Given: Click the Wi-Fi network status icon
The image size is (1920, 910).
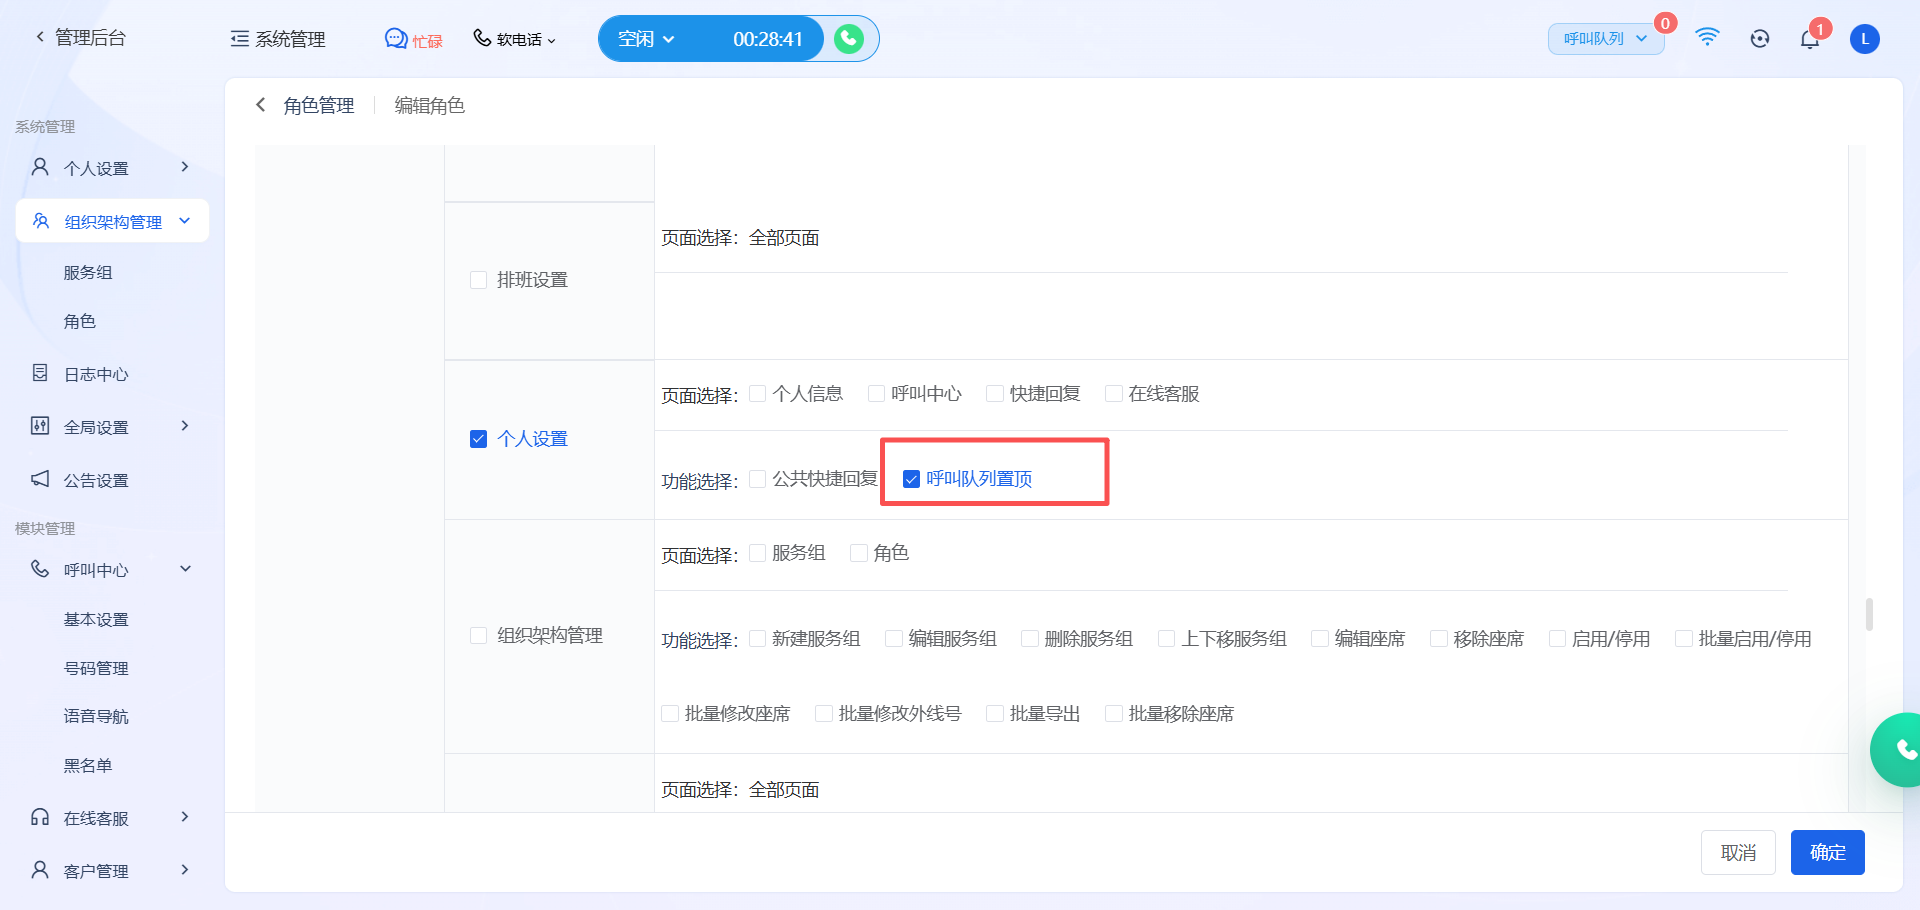Looking at the screenshot, I should click(1707, 38).
